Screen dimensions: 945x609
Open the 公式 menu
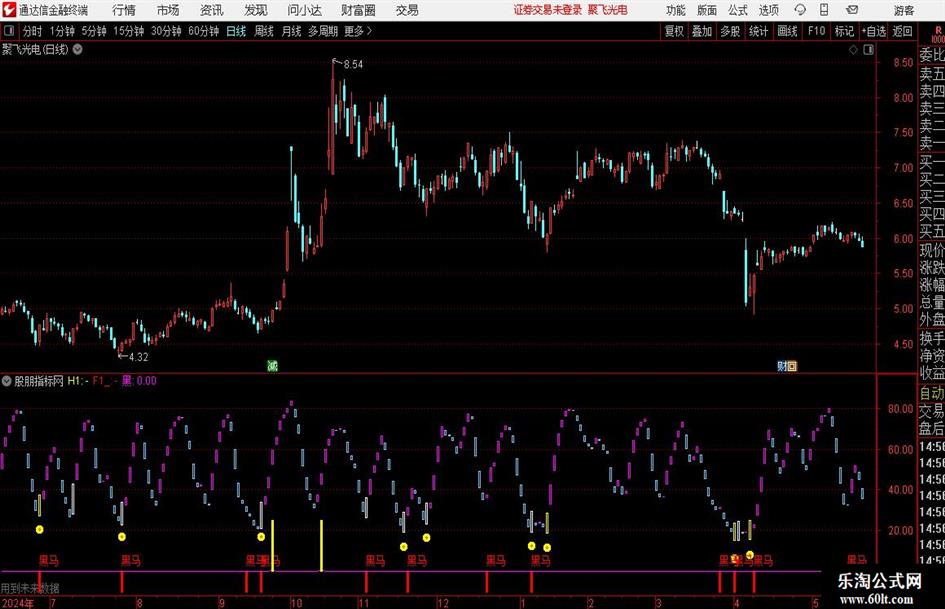737,10
